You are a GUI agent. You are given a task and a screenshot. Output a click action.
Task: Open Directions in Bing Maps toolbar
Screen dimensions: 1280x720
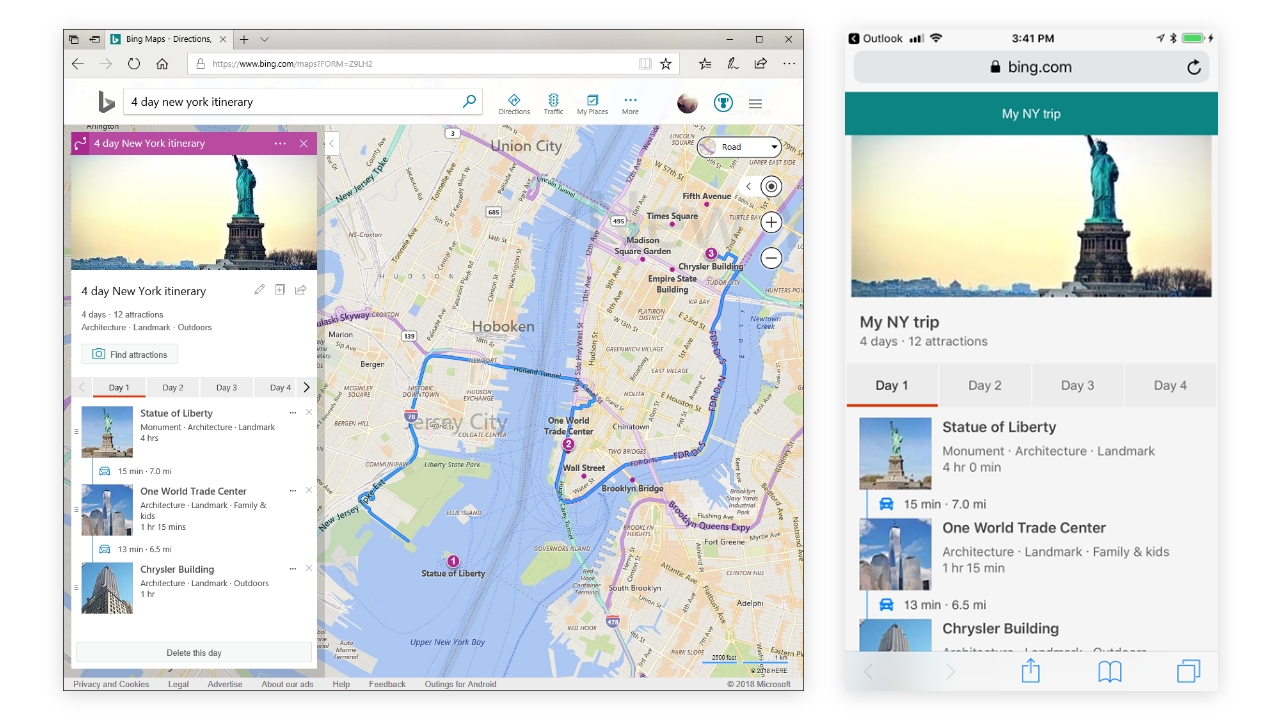tap(514, 104)
